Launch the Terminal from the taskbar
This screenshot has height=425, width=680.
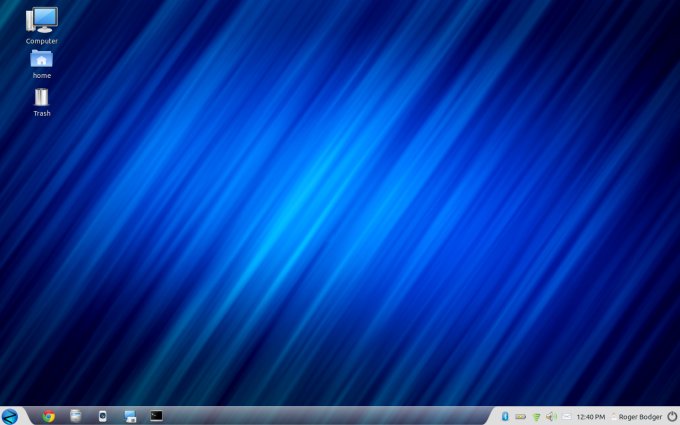(x=157, y=416)
